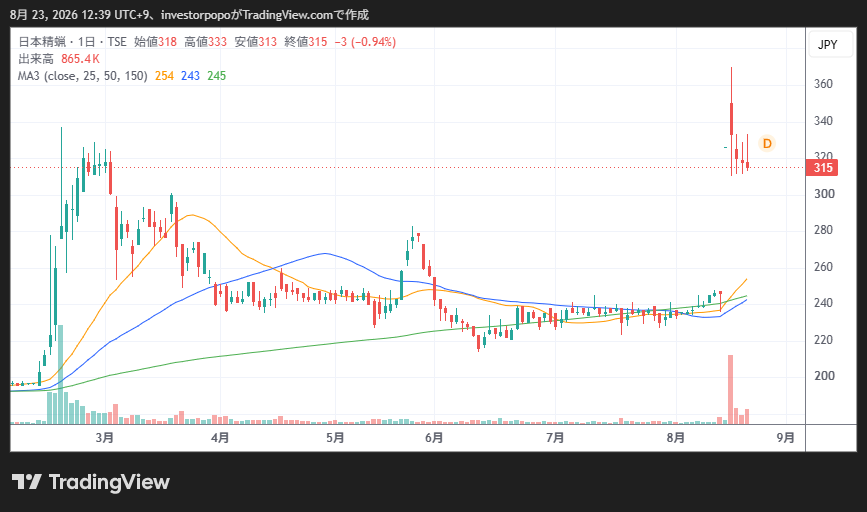Click the 5月 label on time axis
This screenshot has height=512, width=867.
point(335,438)
